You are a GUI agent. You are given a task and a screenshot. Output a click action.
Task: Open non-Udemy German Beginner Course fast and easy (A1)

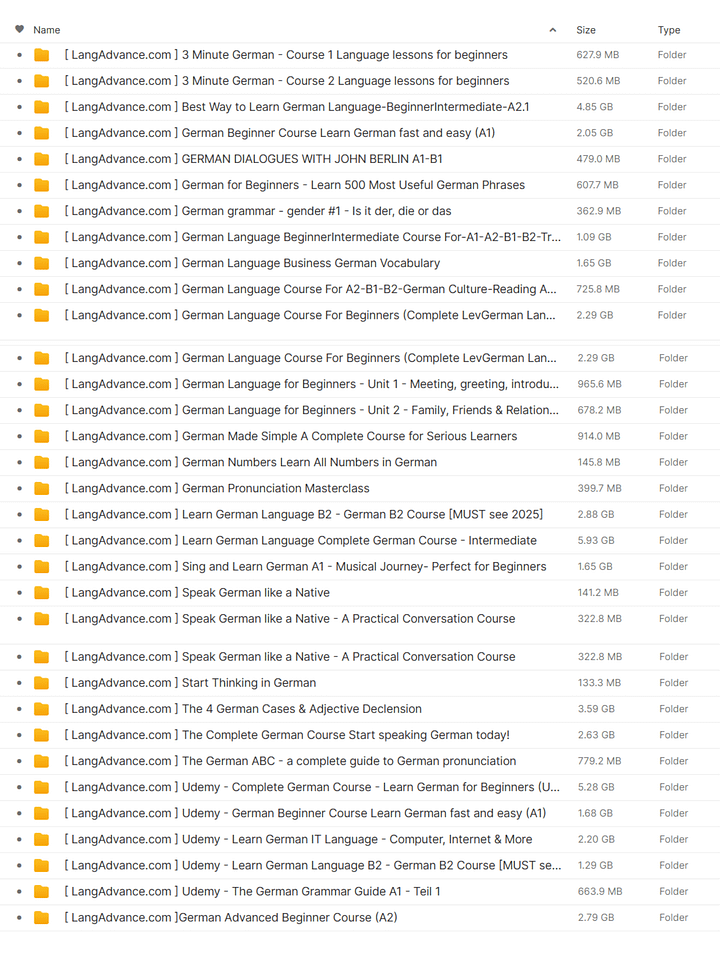pos(280,133)
